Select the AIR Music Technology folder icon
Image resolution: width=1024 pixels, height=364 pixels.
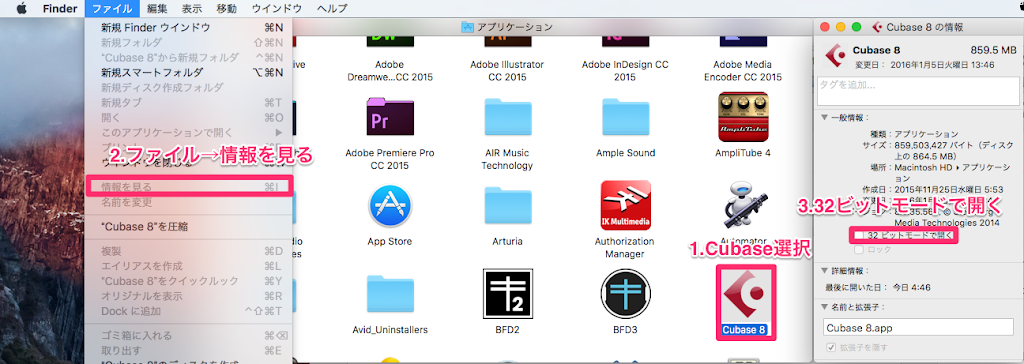[507, 118]
